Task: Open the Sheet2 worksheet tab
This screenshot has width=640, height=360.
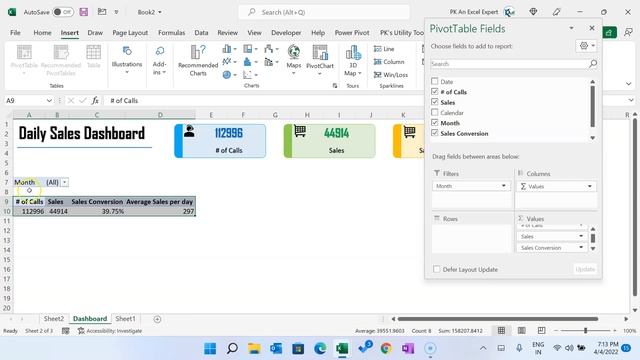Action: click(53, 319)
